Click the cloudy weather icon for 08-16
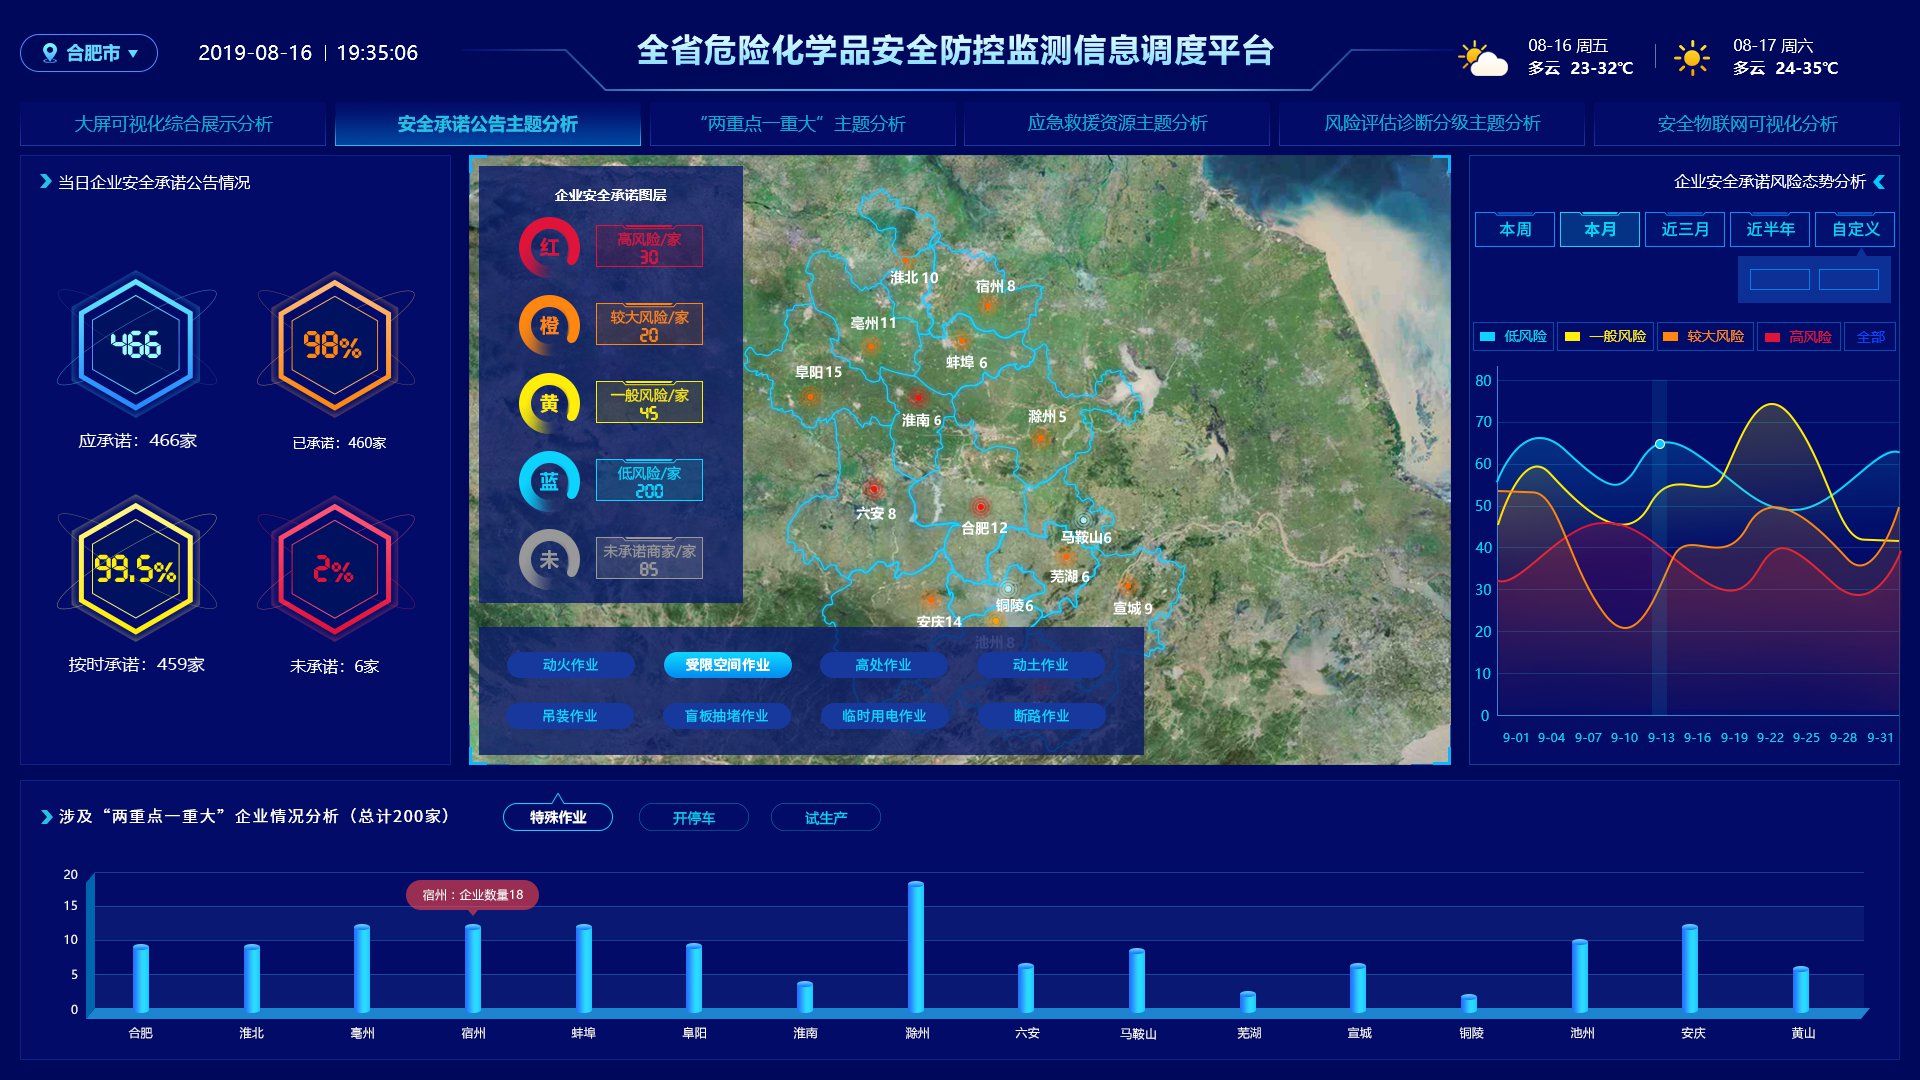Image resolution: width=1920 pixels, height=1080 pixels. point(1482,59)
